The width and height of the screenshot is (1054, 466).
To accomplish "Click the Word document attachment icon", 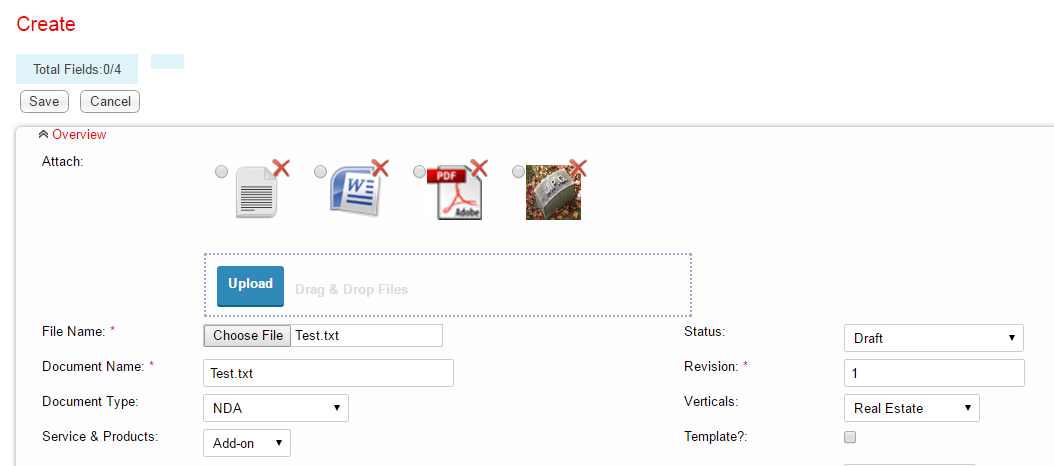I will click(354, 192).
